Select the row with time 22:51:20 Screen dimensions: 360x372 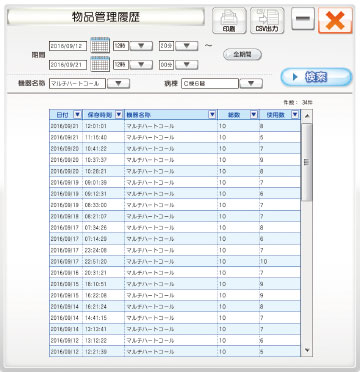(x=175, y=262)
